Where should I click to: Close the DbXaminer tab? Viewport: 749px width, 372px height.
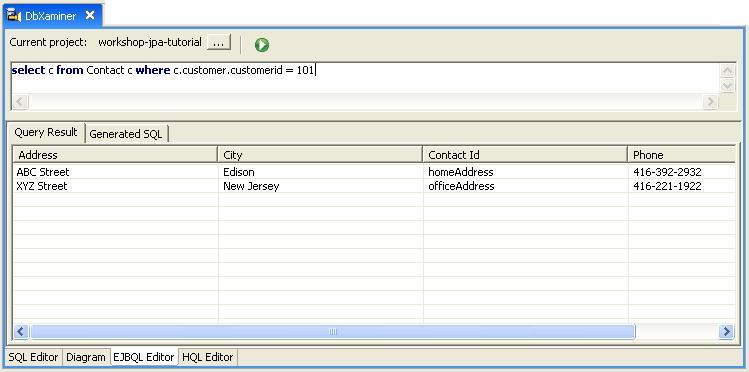point(90,15)
